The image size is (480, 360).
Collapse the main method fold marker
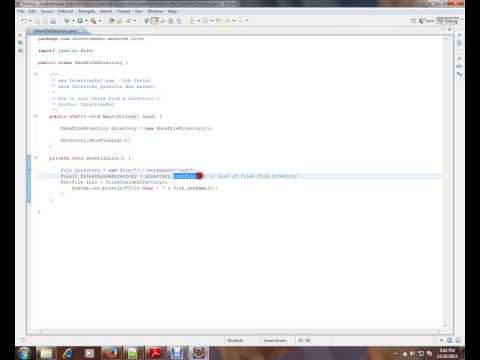point(36,116)
